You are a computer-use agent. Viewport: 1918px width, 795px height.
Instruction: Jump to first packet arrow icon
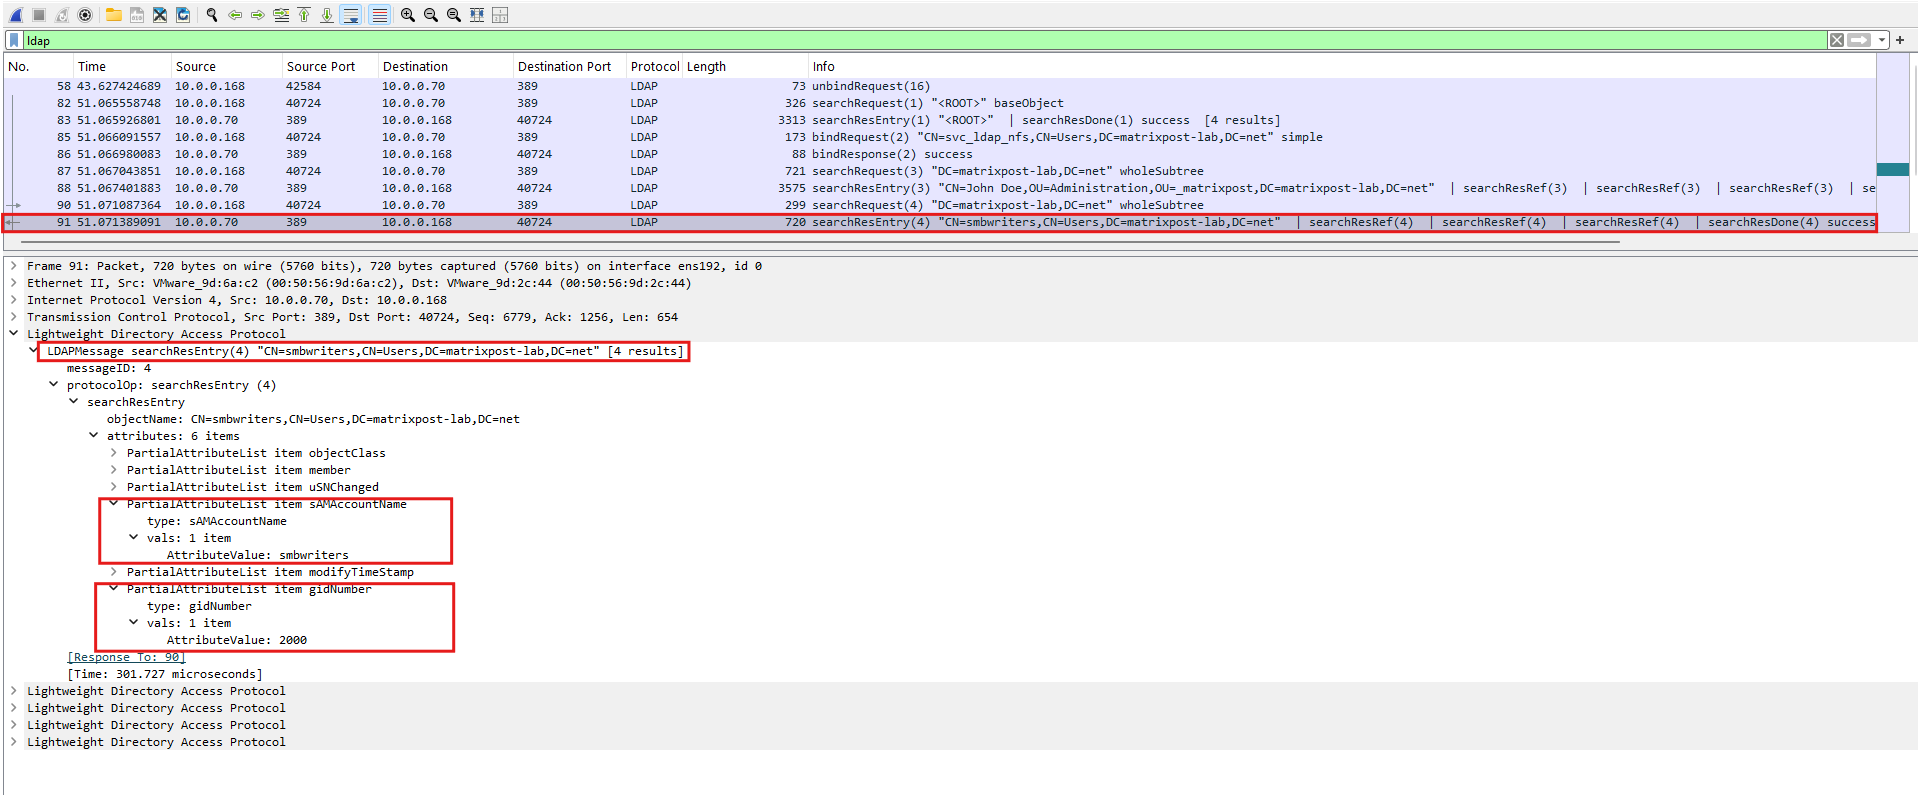coord(304,15)
